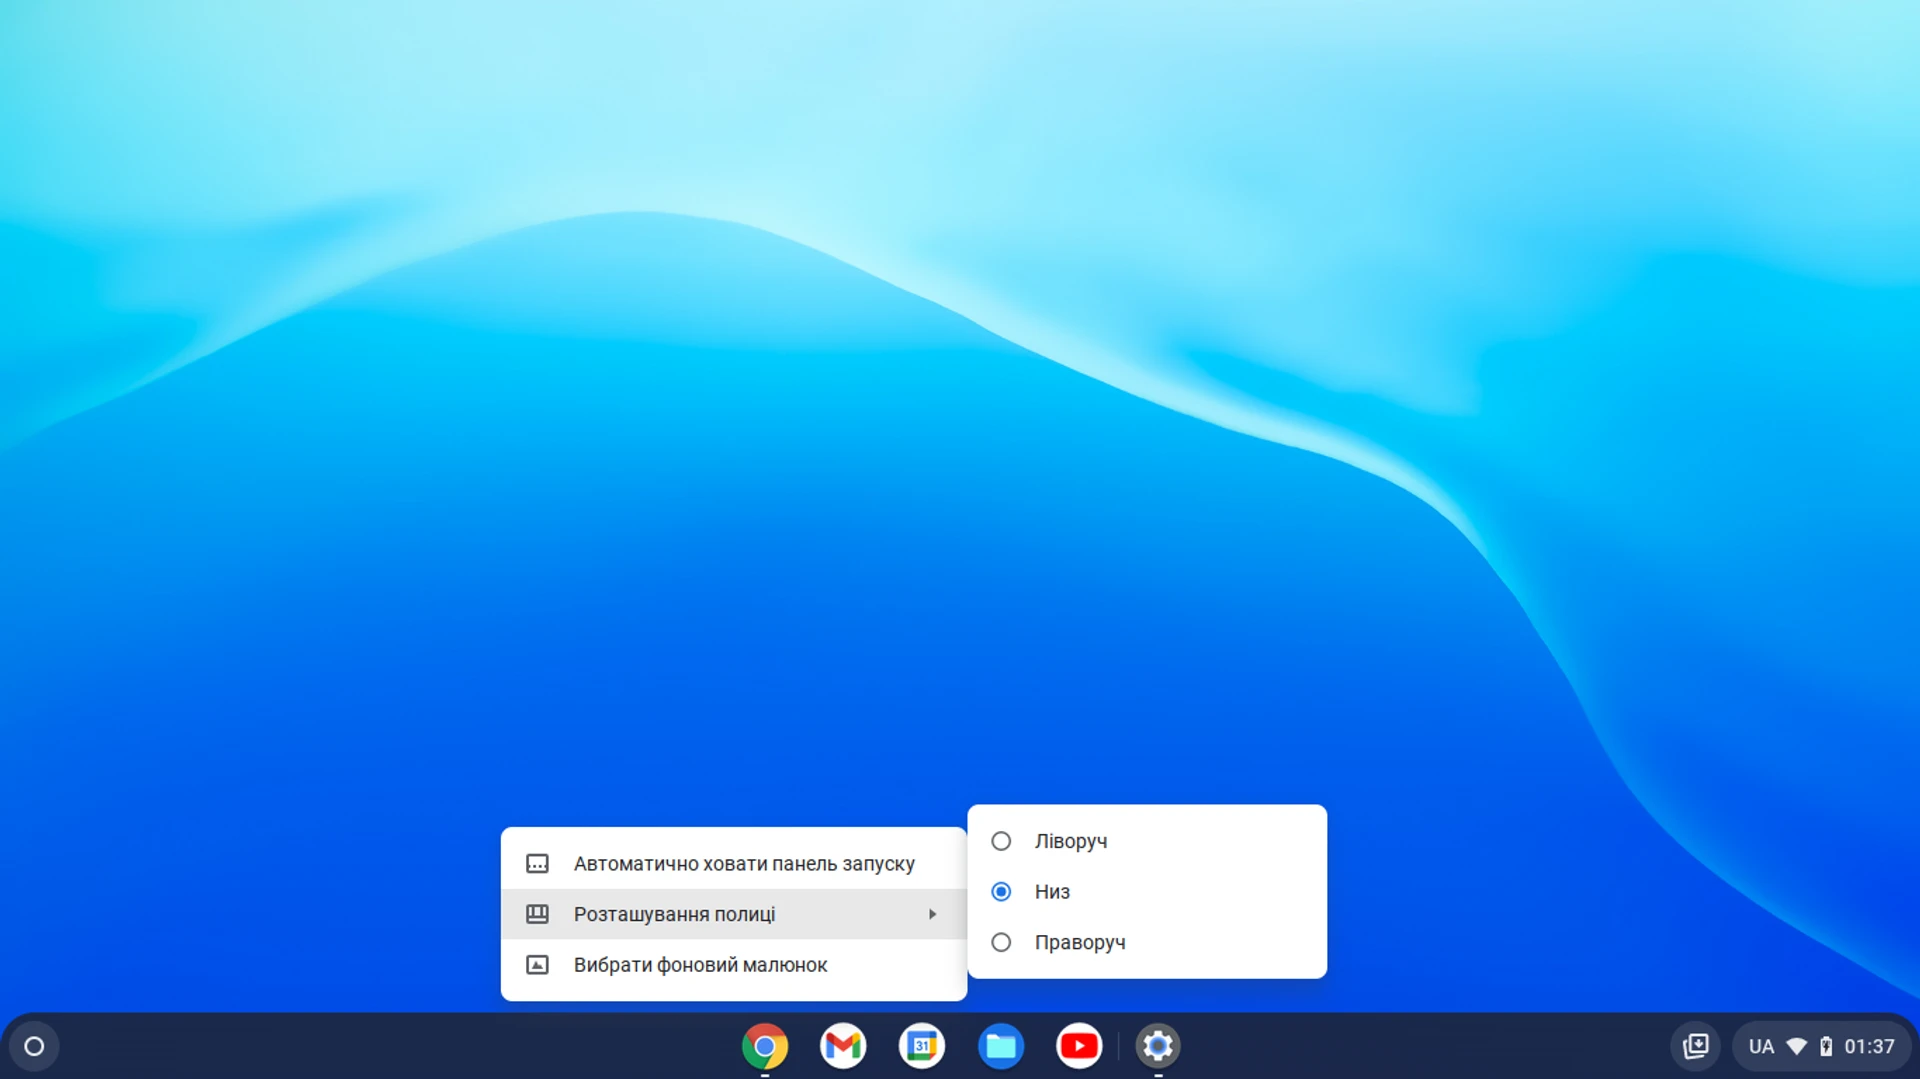The image size is (1920, 1079).
Task: Click the app Launcher circle
Action: [x=34, y=1045]
